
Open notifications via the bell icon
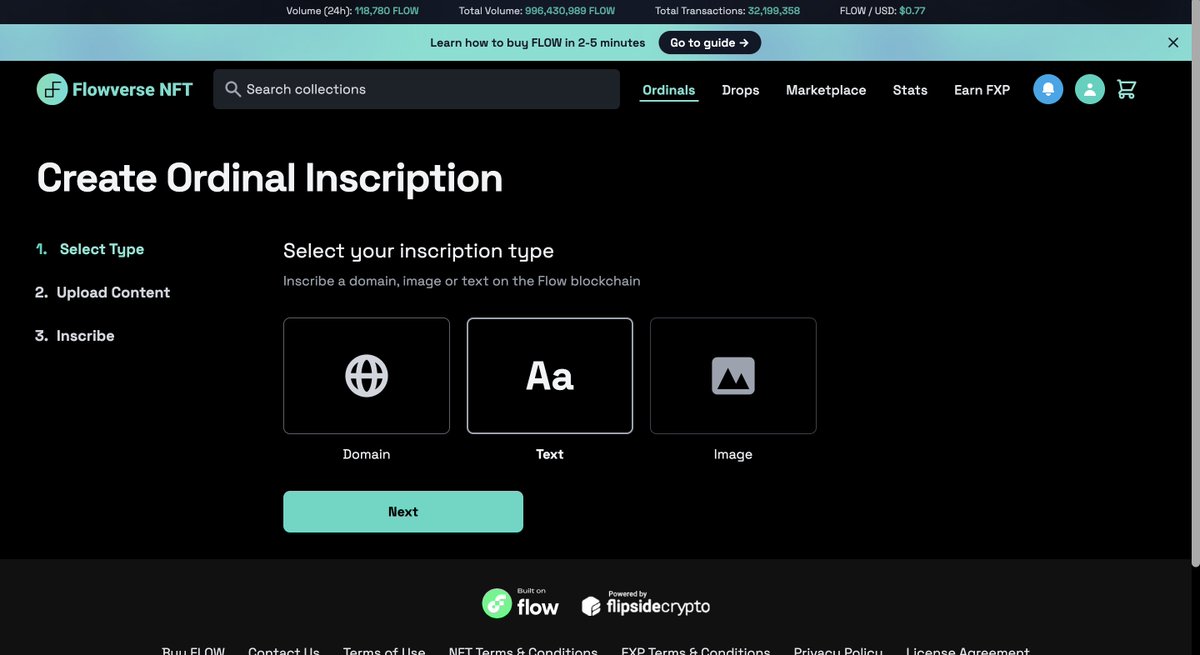tap(1047, 88)
